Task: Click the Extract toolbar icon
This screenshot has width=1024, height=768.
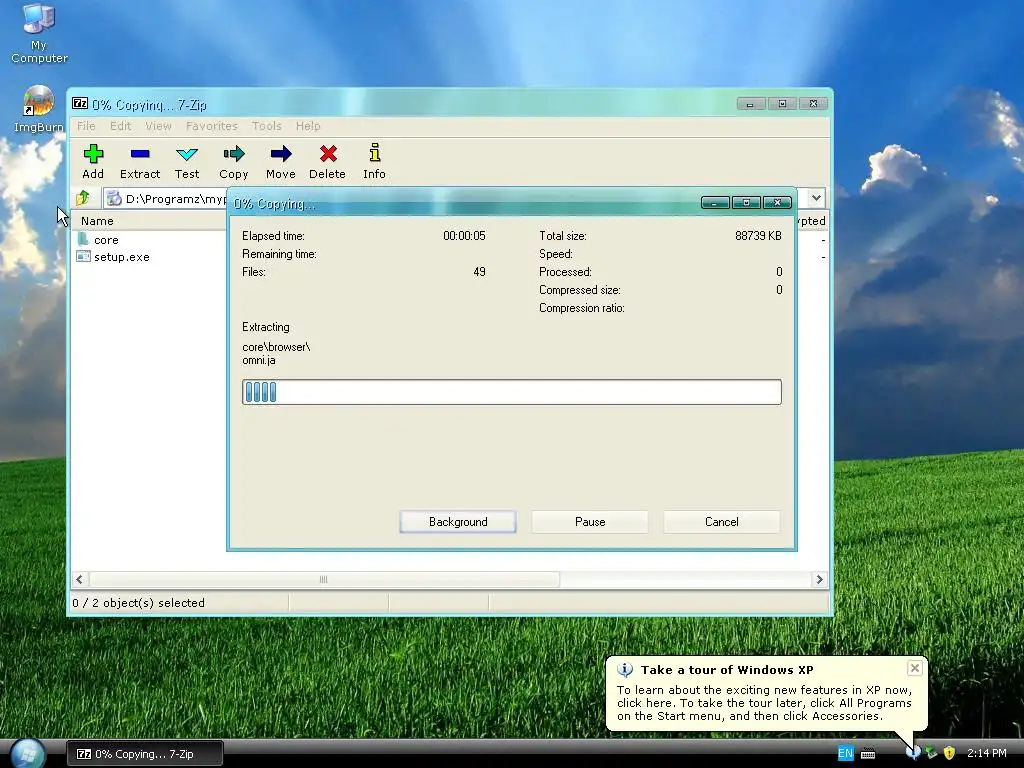Action: pos(140,154)
